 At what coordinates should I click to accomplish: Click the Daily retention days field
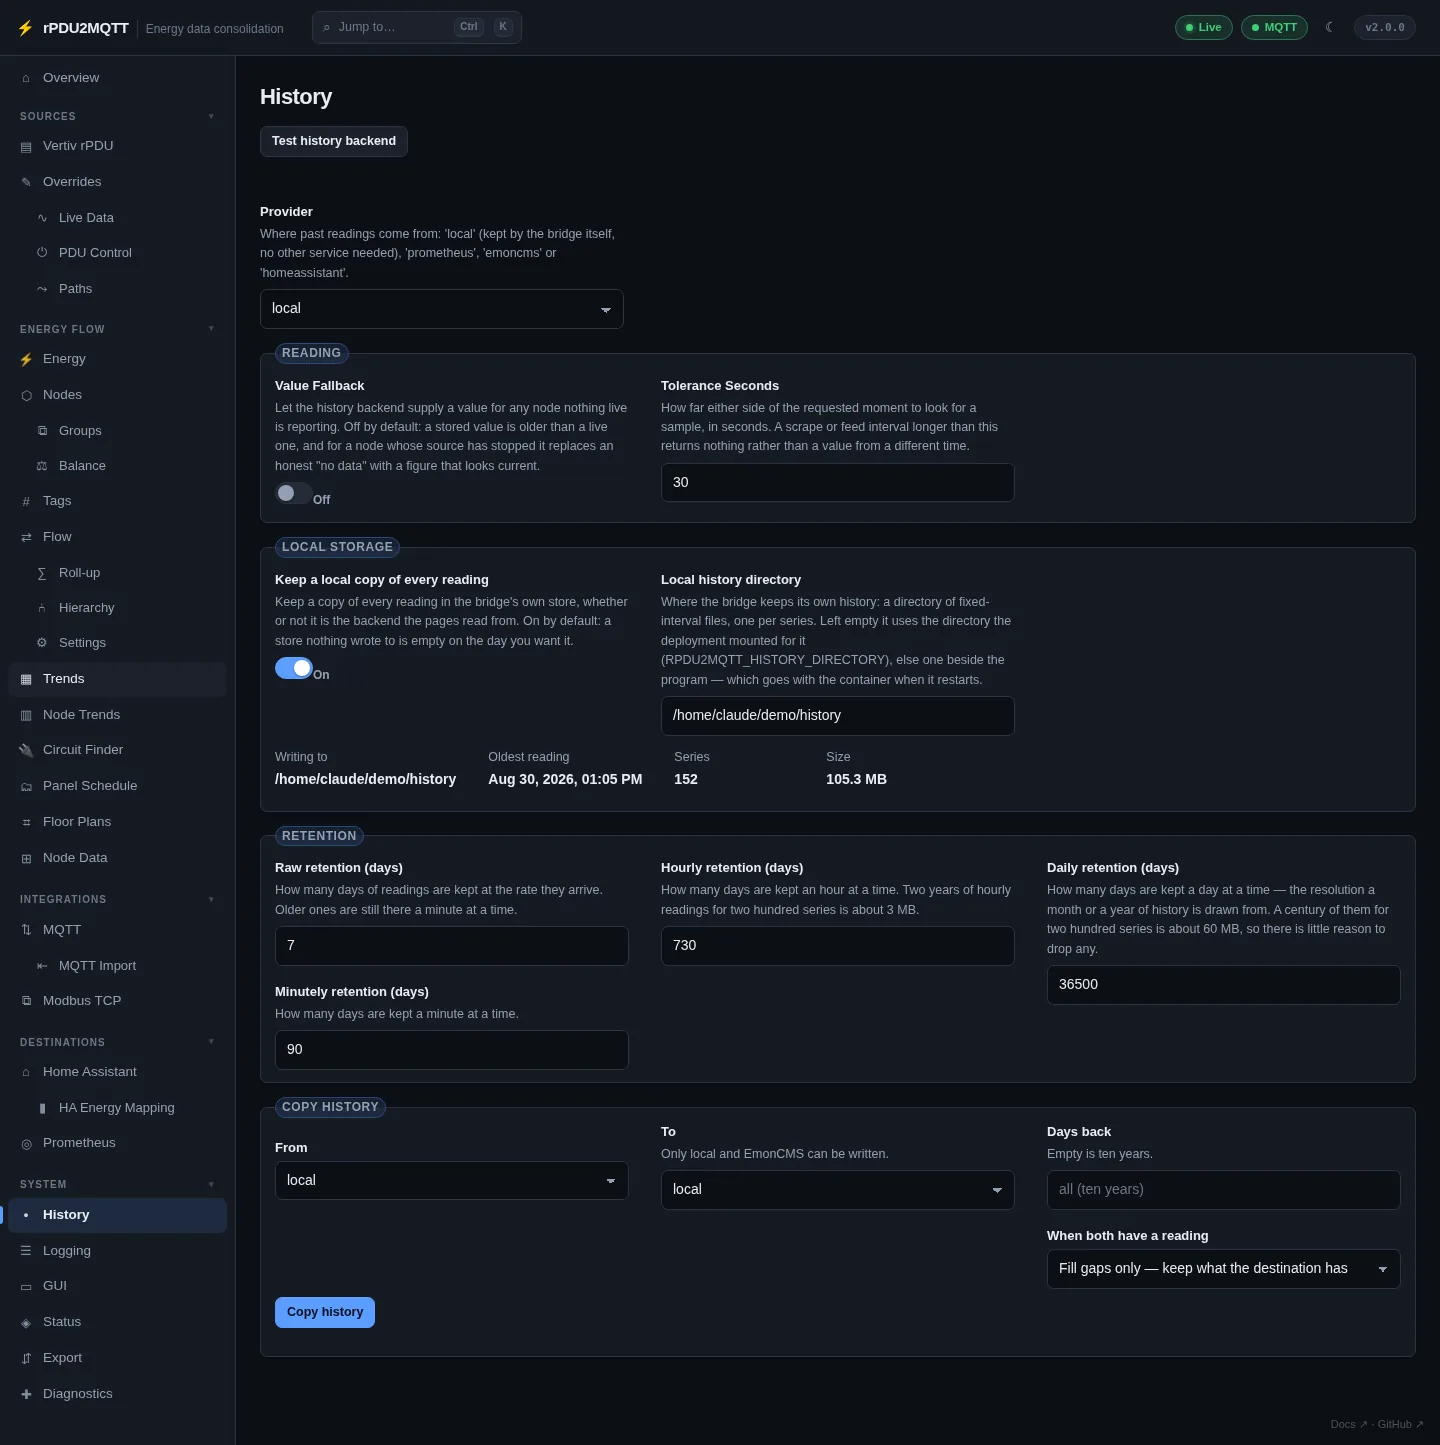tap(1224, 985)
